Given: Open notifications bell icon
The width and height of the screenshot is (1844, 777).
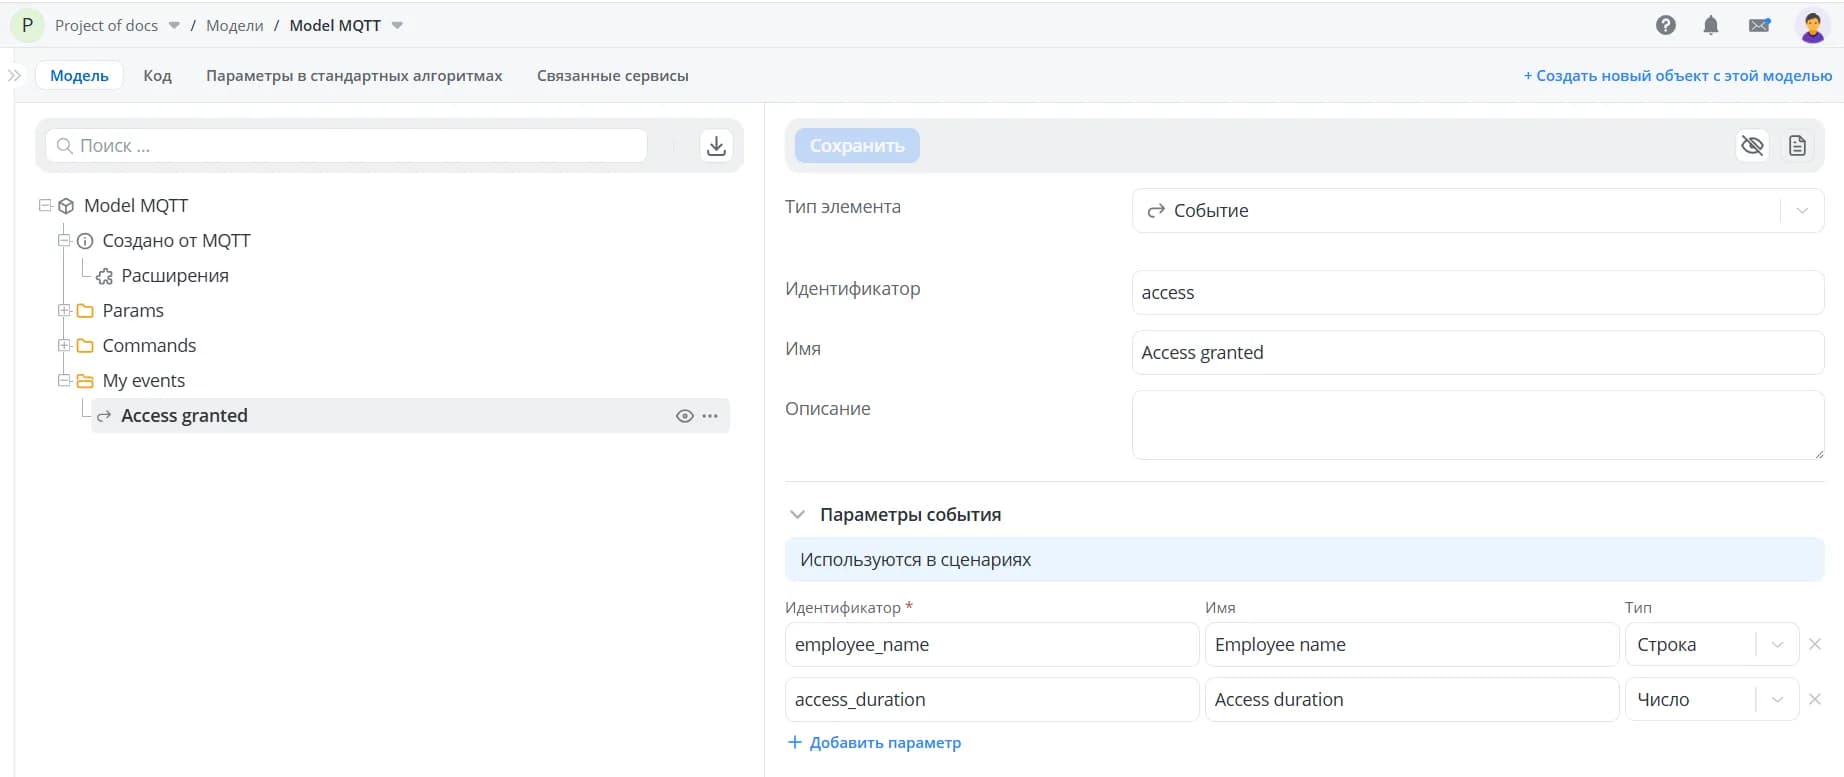Looking at the screenshot, I should (1711, 25).
